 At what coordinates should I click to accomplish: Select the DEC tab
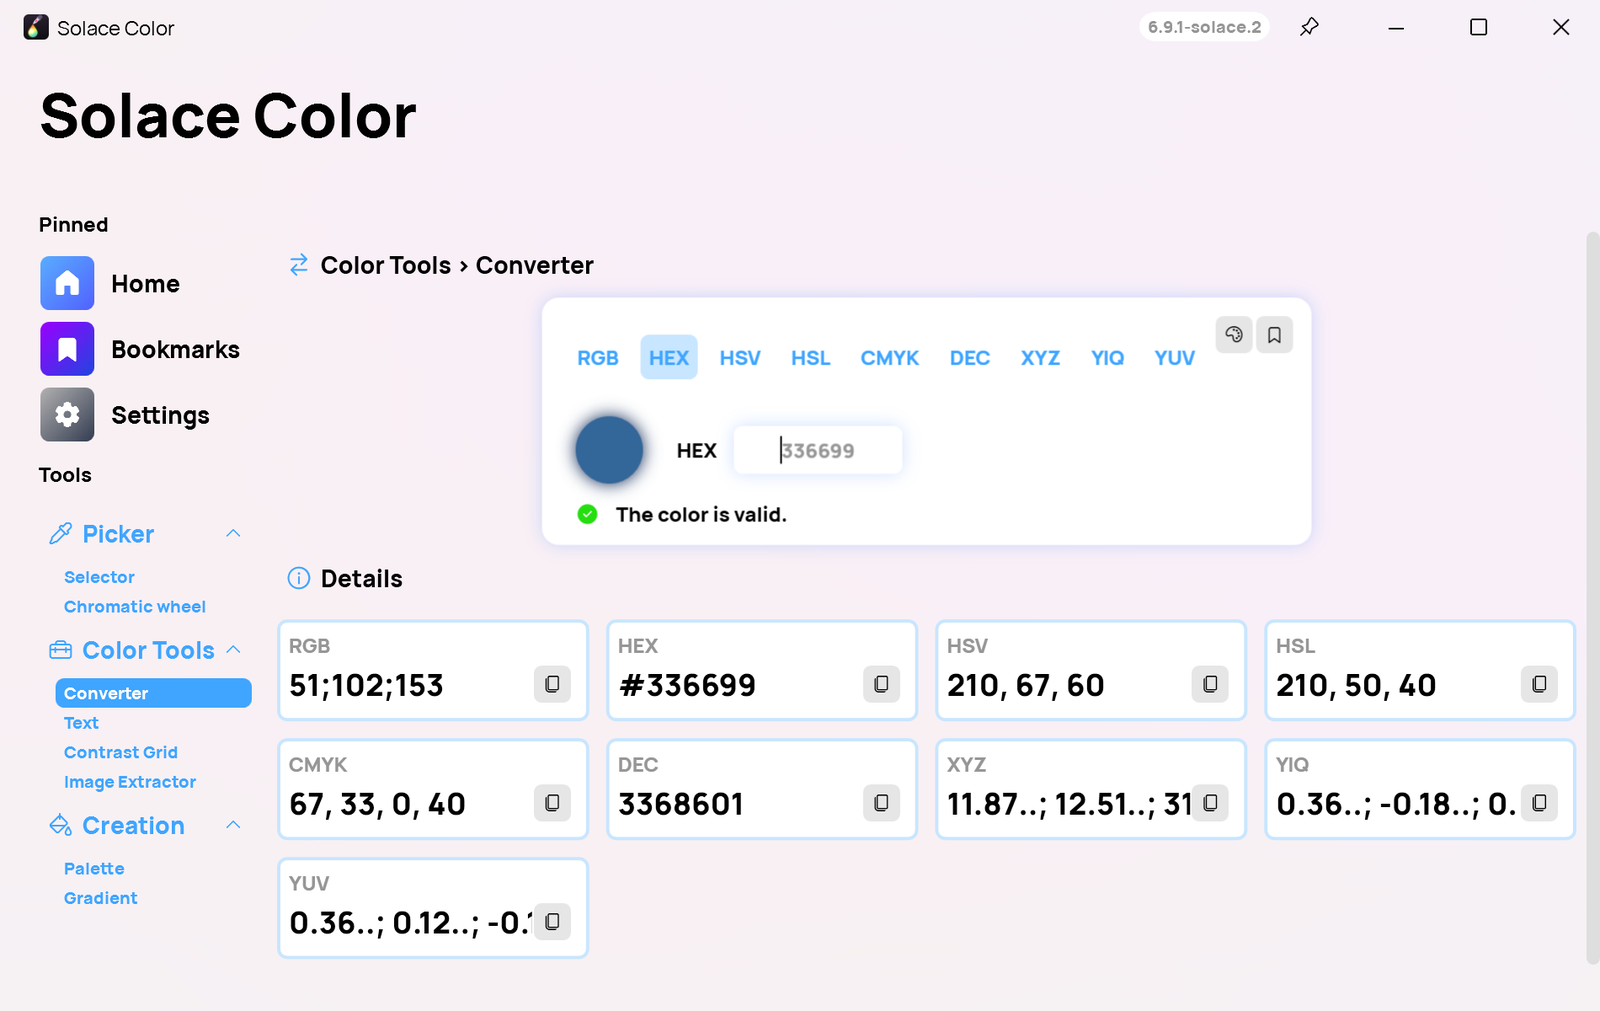pyautogui.click(x=970, y=358)
